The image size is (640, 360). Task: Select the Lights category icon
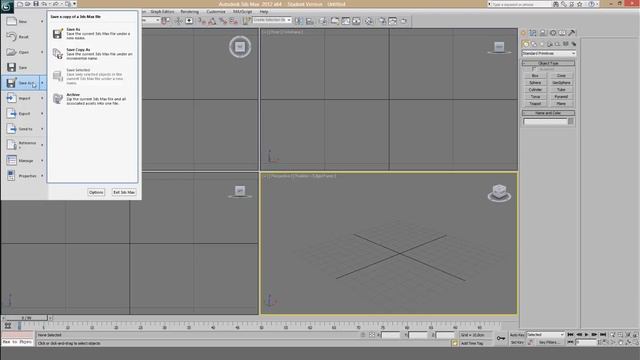pyautogui.click(x=542, y=44)
